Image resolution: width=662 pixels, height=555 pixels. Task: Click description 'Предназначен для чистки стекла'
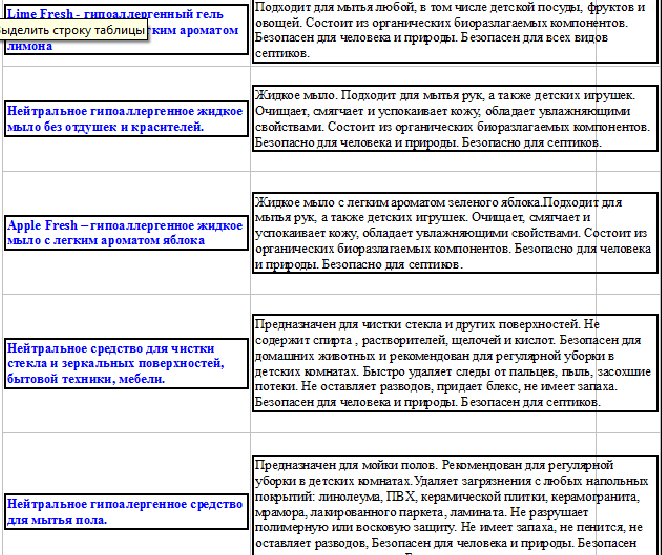click(455, 363)
